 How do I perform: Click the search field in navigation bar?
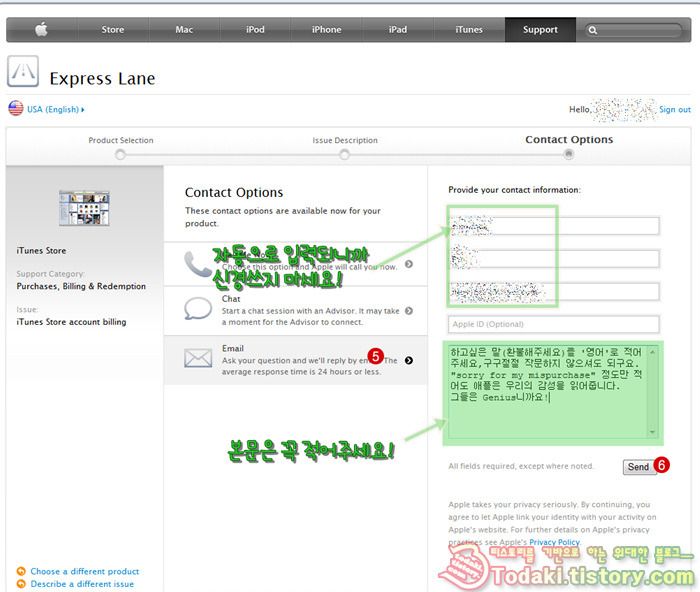click(633, 30)
